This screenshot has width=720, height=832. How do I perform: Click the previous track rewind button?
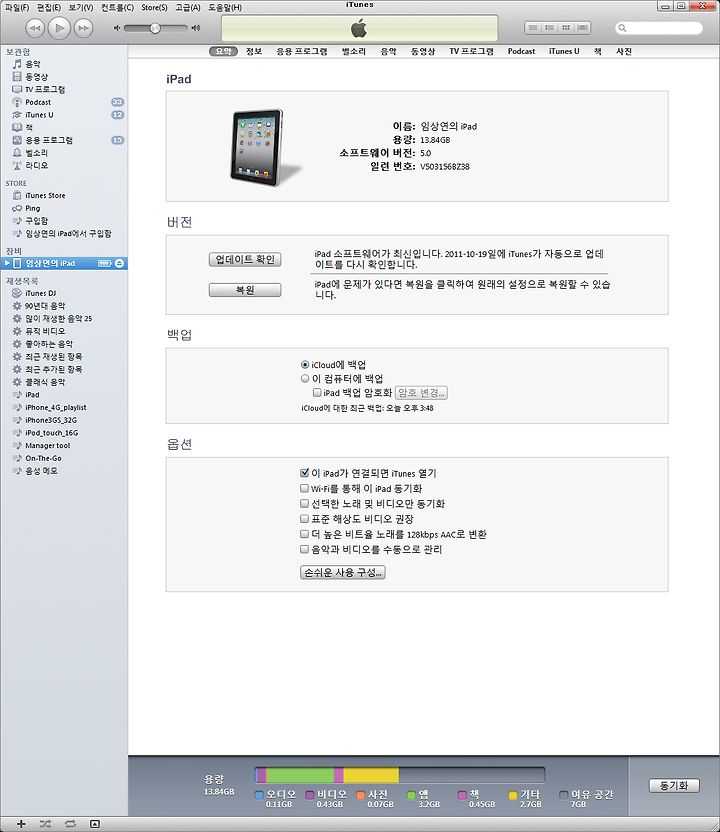click(x=34, y=28)
